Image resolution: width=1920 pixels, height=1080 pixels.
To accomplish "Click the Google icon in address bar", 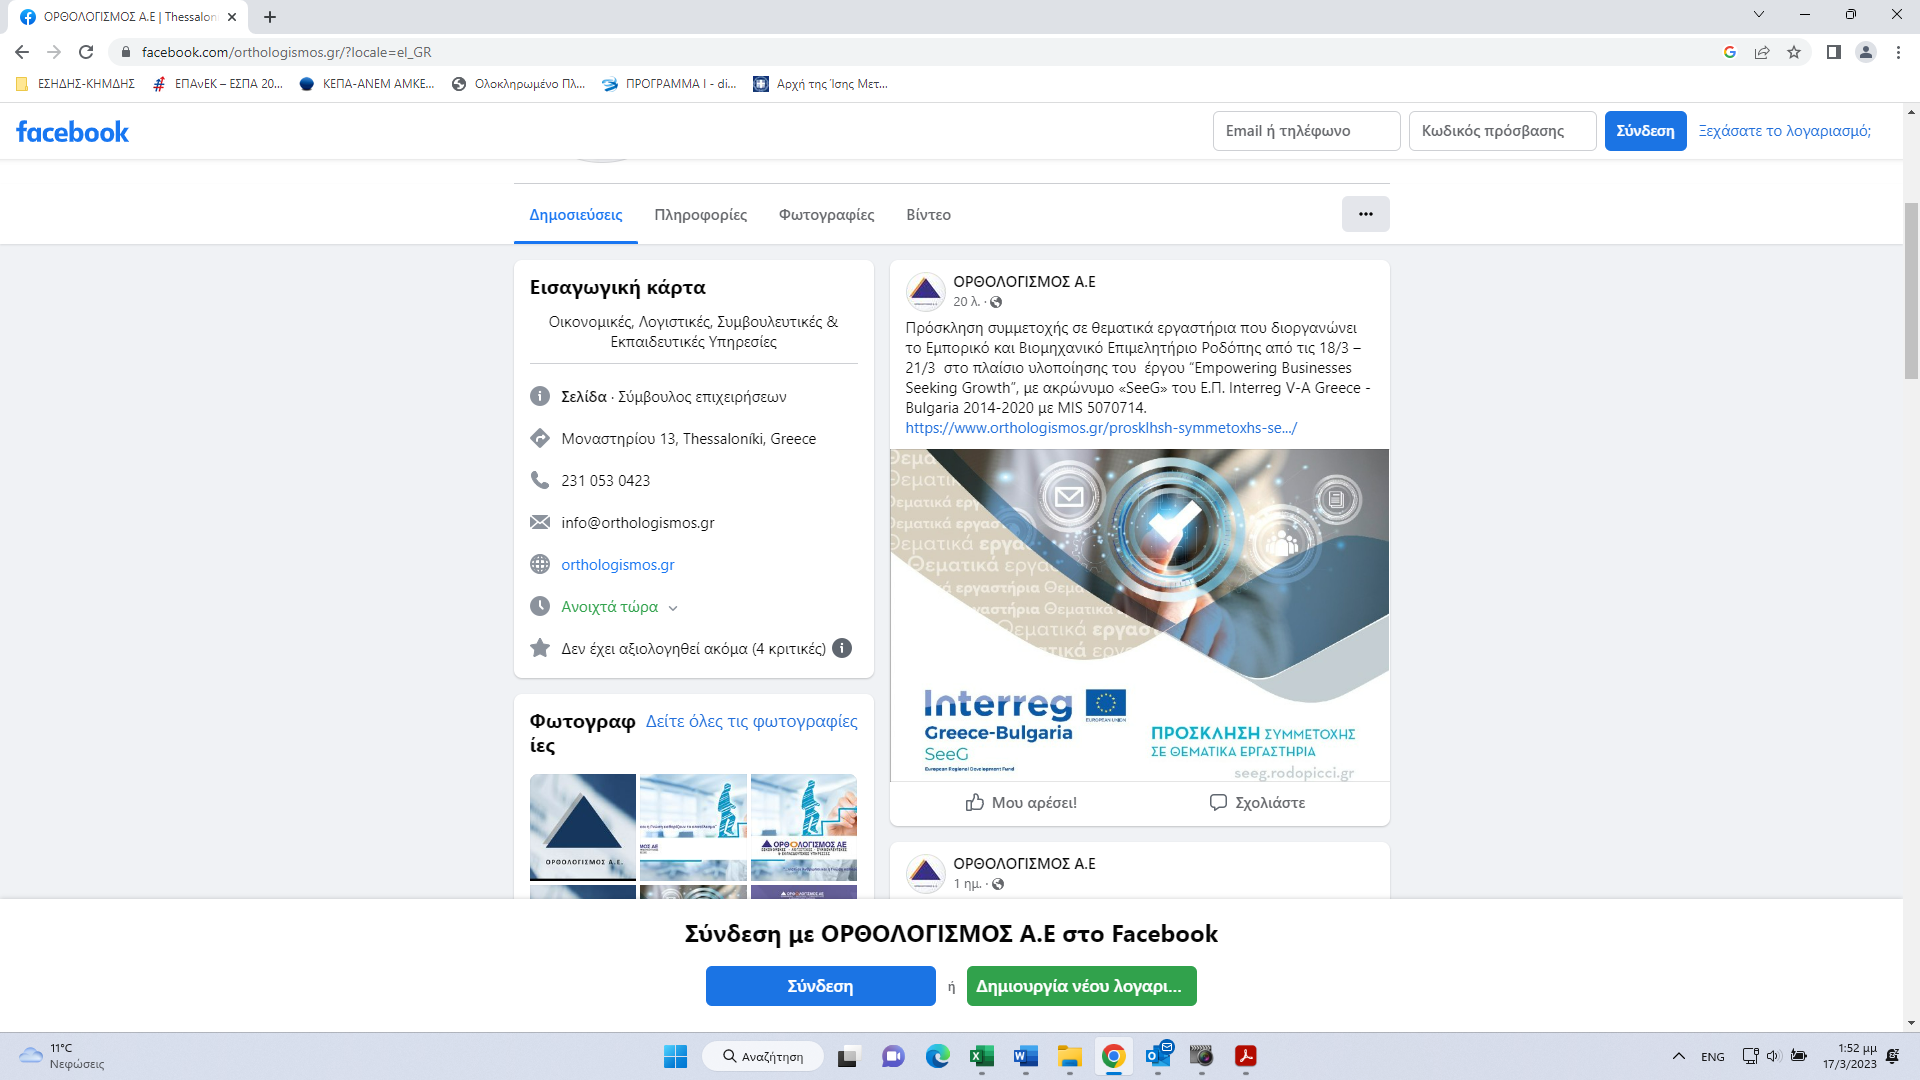I will click(x=1730, y=52).
